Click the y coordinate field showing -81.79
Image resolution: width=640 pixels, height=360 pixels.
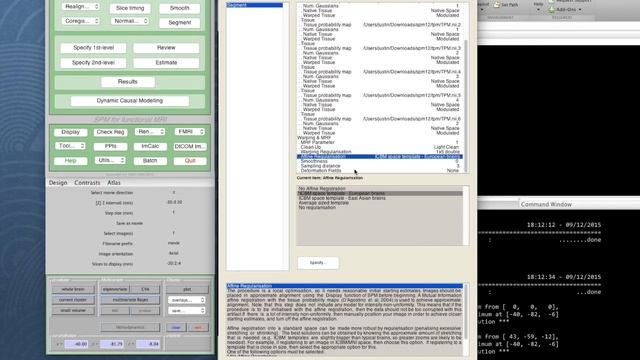tap(112, 344)
